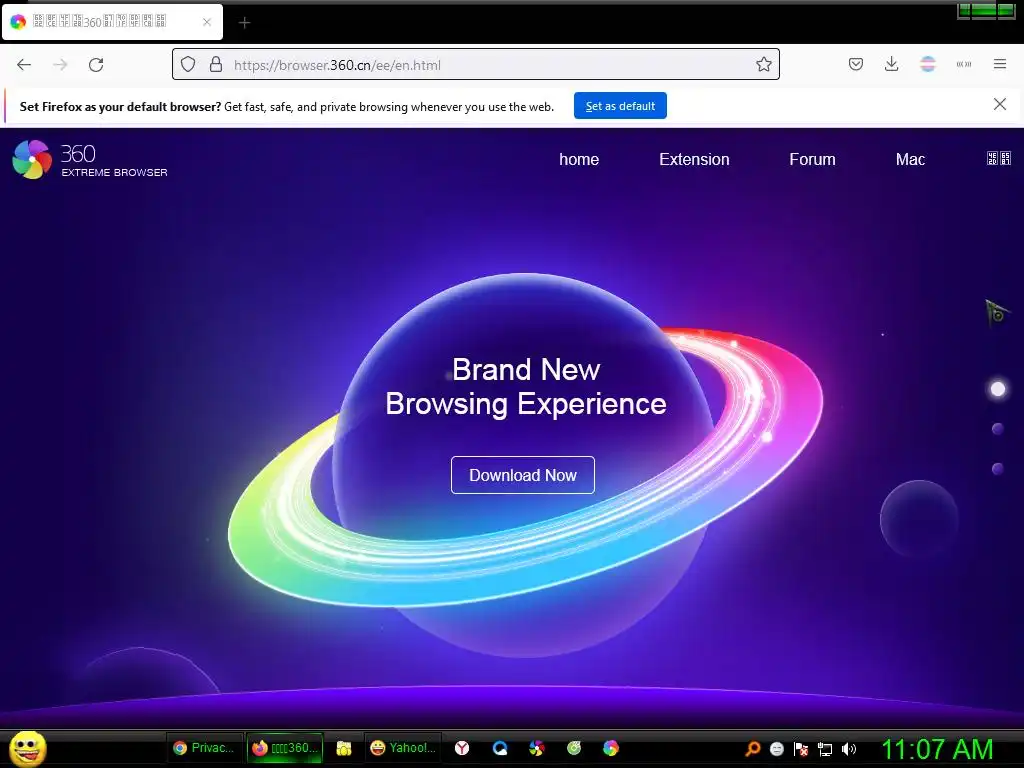1024x768 pixels.
Task: Click the URL address field
Action: [475, 65]
